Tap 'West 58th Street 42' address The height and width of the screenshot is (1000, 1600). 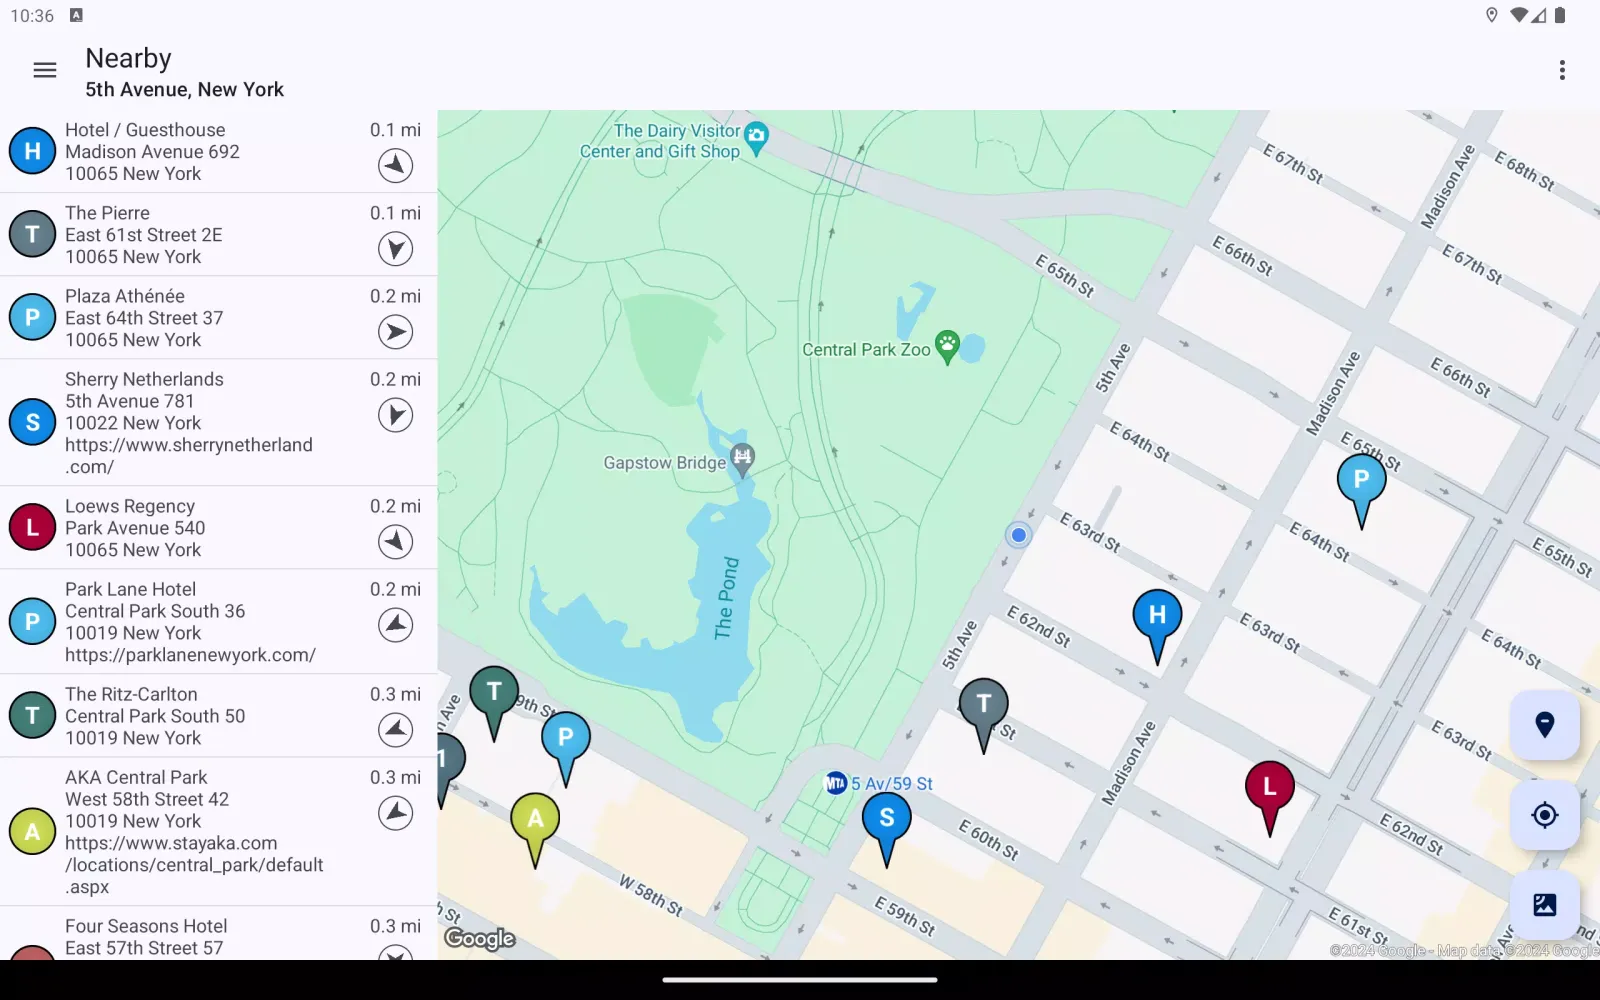[x=147, y=799]
